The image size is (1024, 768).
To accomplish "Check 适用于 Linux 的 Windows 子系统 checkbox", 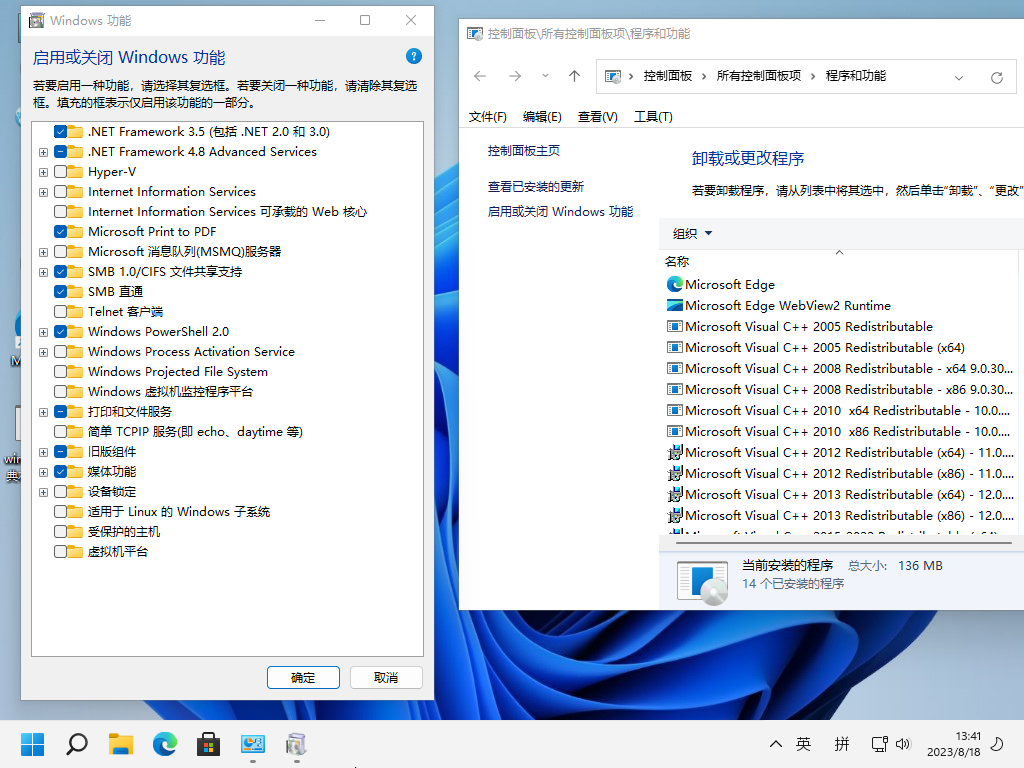I will tap(60, 511).
